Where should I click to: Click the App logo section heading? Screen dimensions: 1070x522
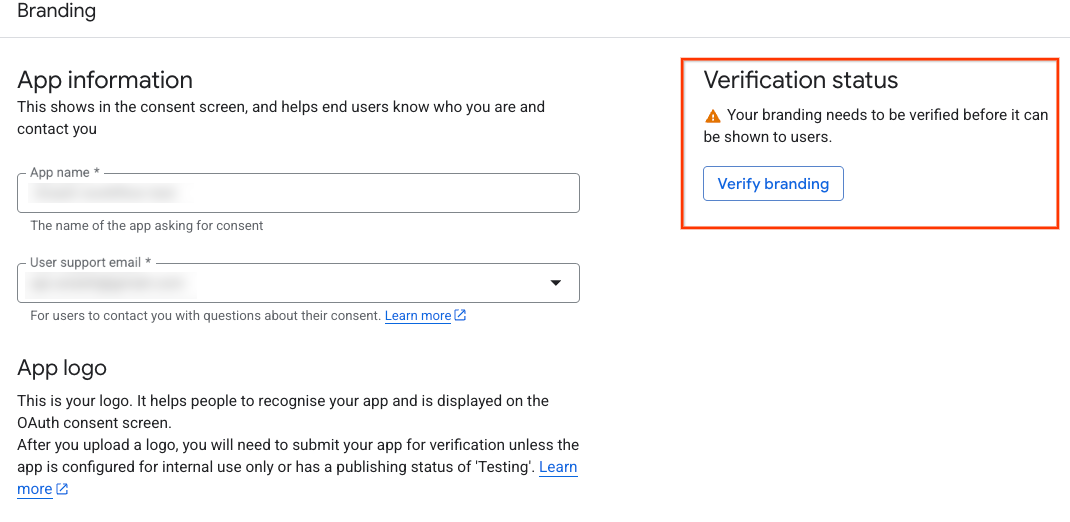(62, 368)
